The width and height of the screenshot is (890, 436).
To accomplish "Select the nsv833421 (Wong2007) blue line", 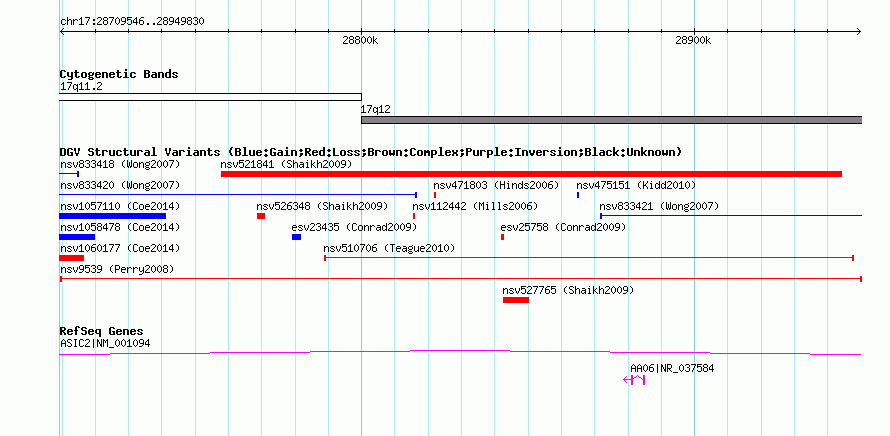I will click(731, 216).
